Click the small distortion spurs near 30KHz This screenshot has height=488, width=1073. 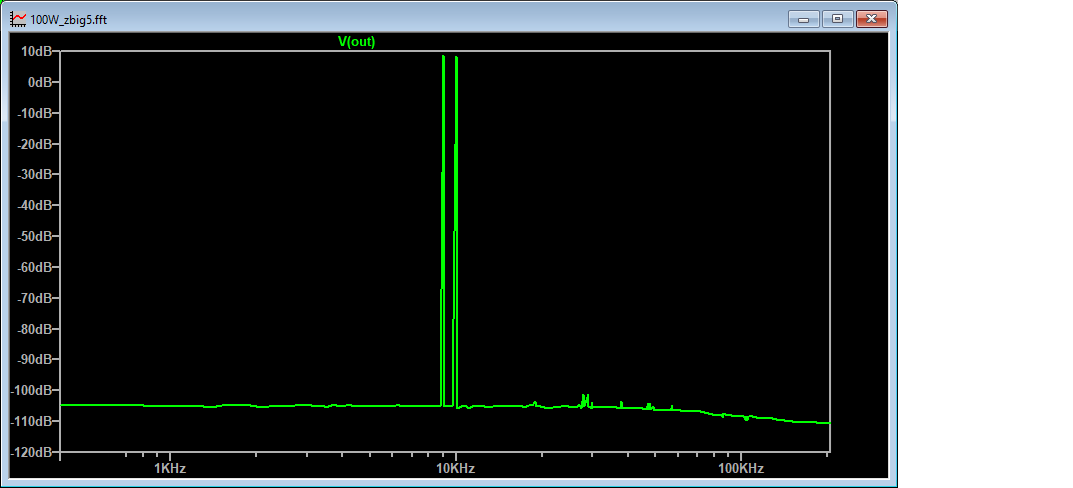point(586,400)
